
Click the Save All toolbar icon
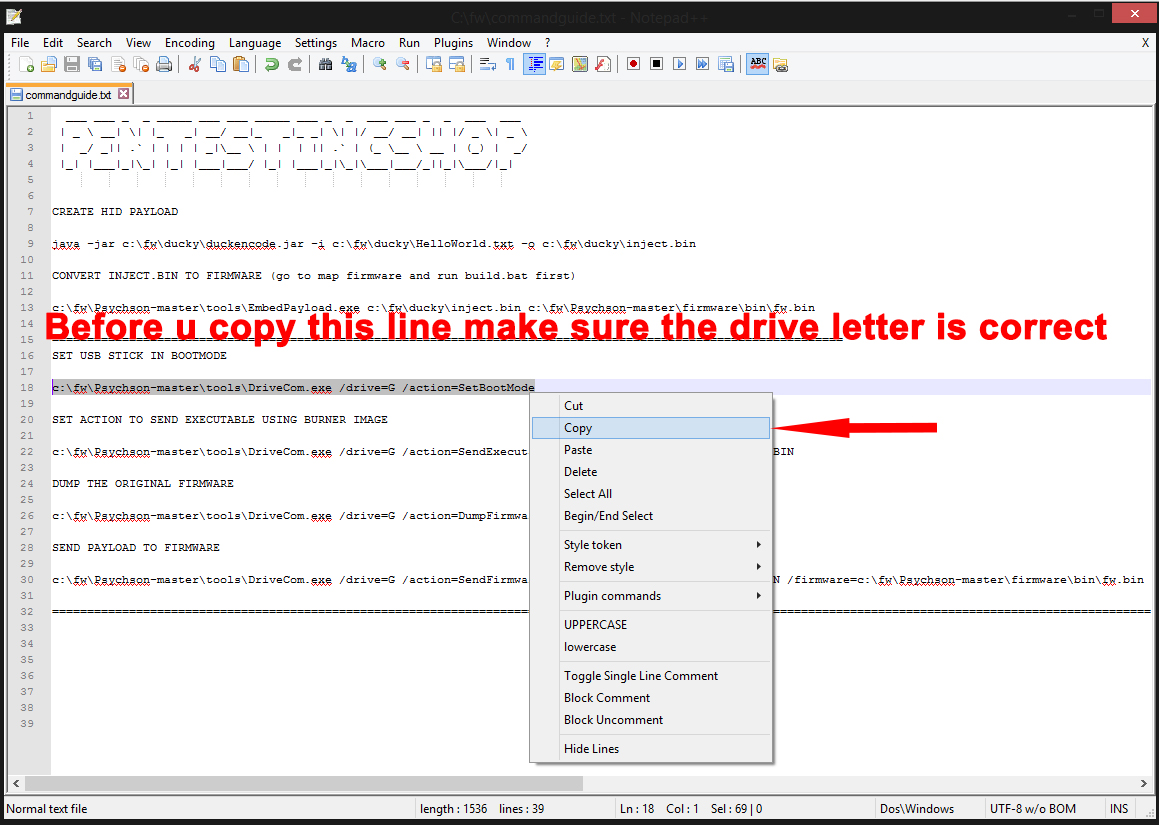click(95, 64)
